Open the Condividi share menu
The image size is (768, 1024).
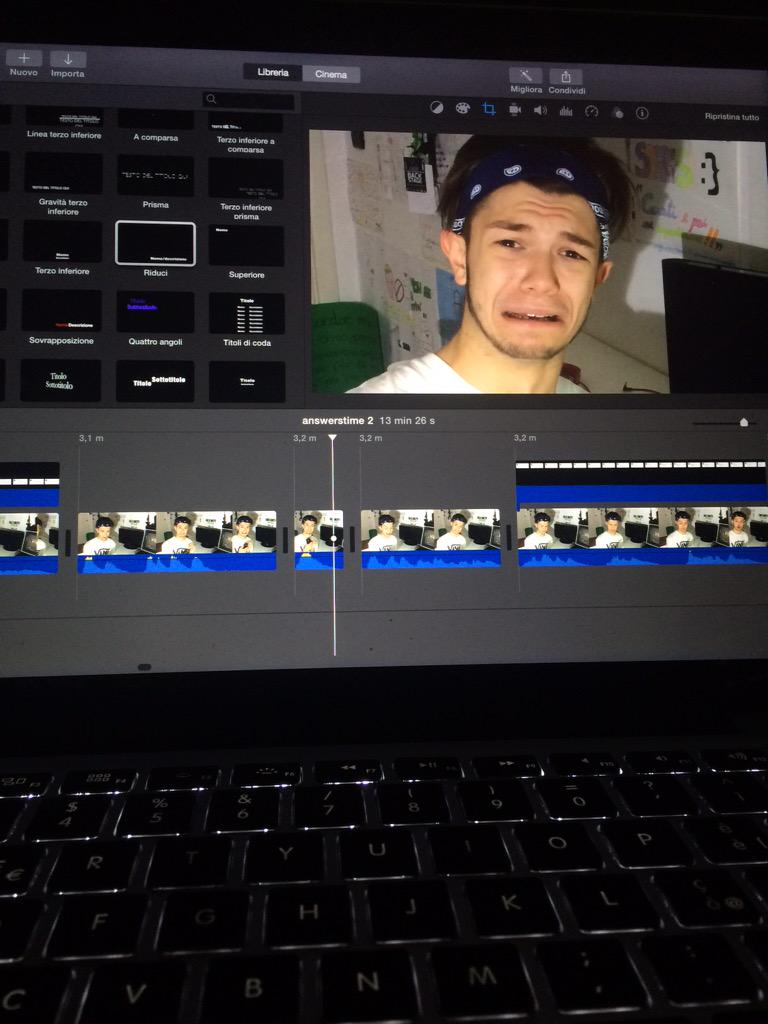tap(566, 77)
